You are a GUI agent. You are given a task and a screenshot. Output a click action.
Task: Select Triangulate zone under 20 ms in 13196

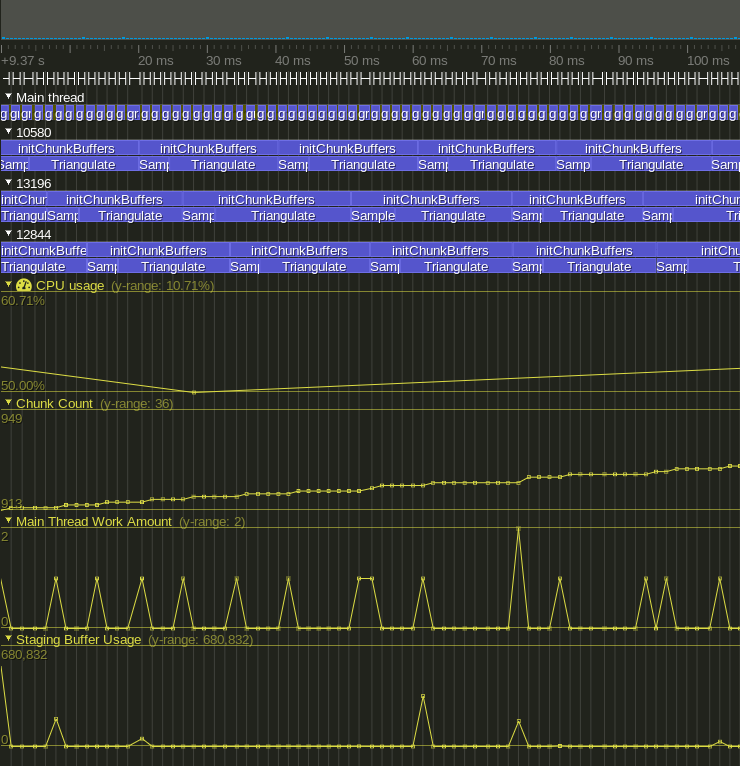pos(130,216)
